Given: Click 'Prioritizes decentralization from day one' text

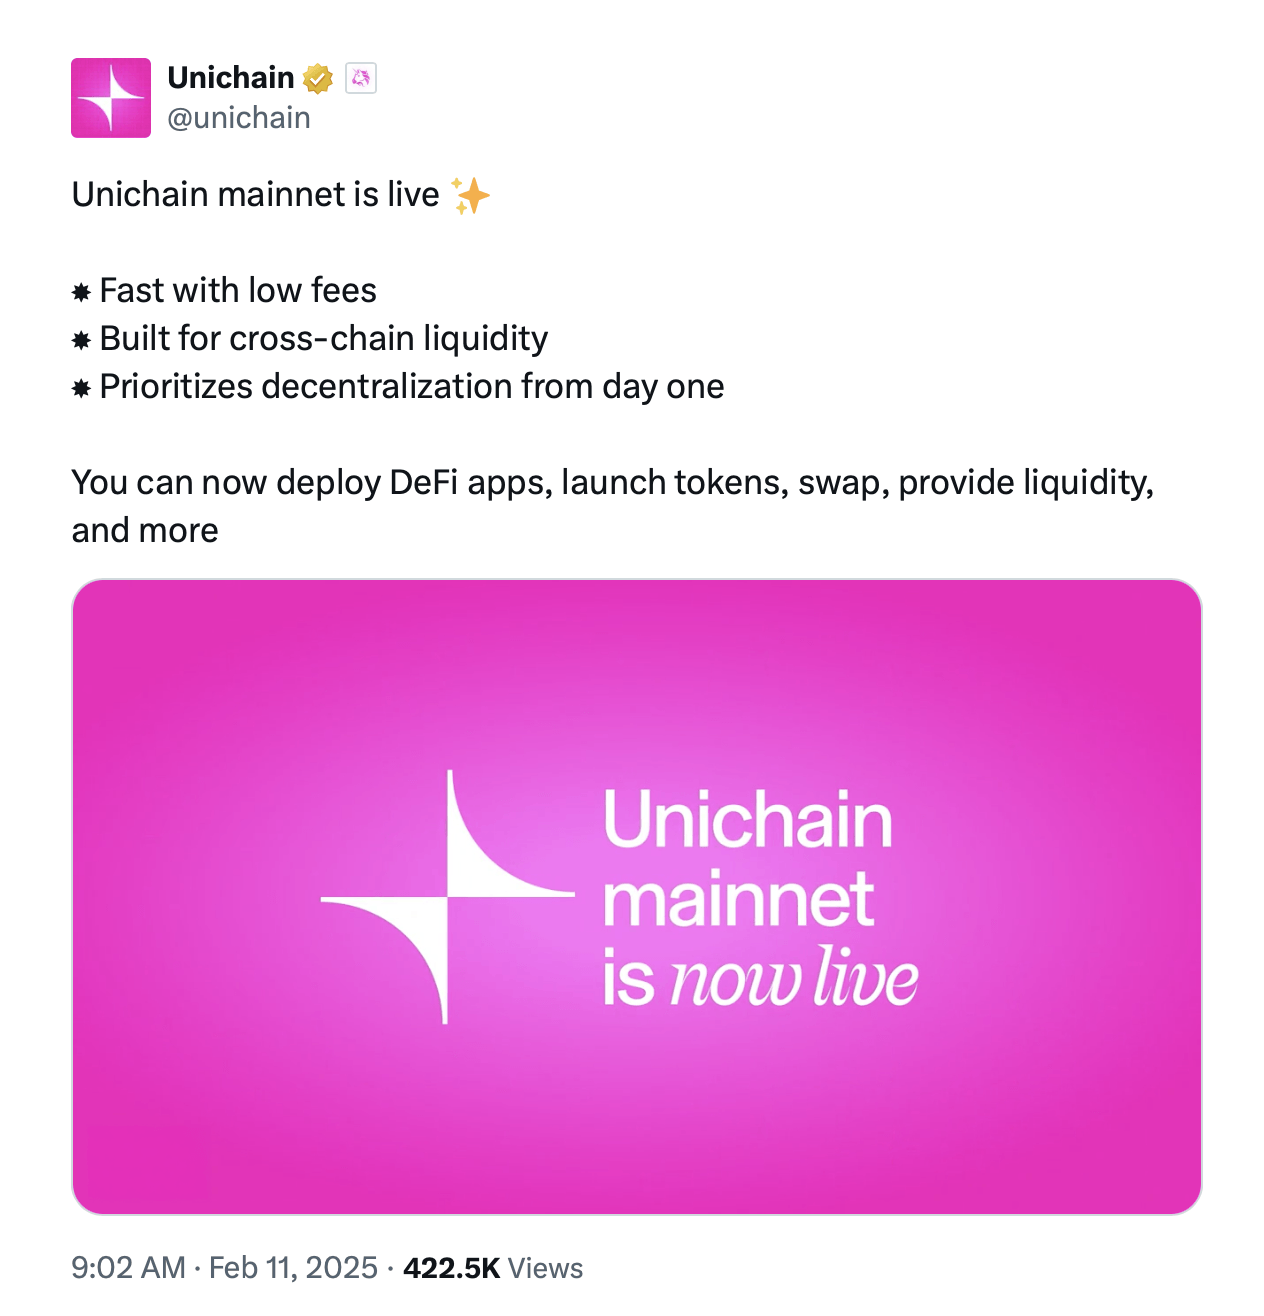Looking at the screenshot, I should click(x=410, y=386).
